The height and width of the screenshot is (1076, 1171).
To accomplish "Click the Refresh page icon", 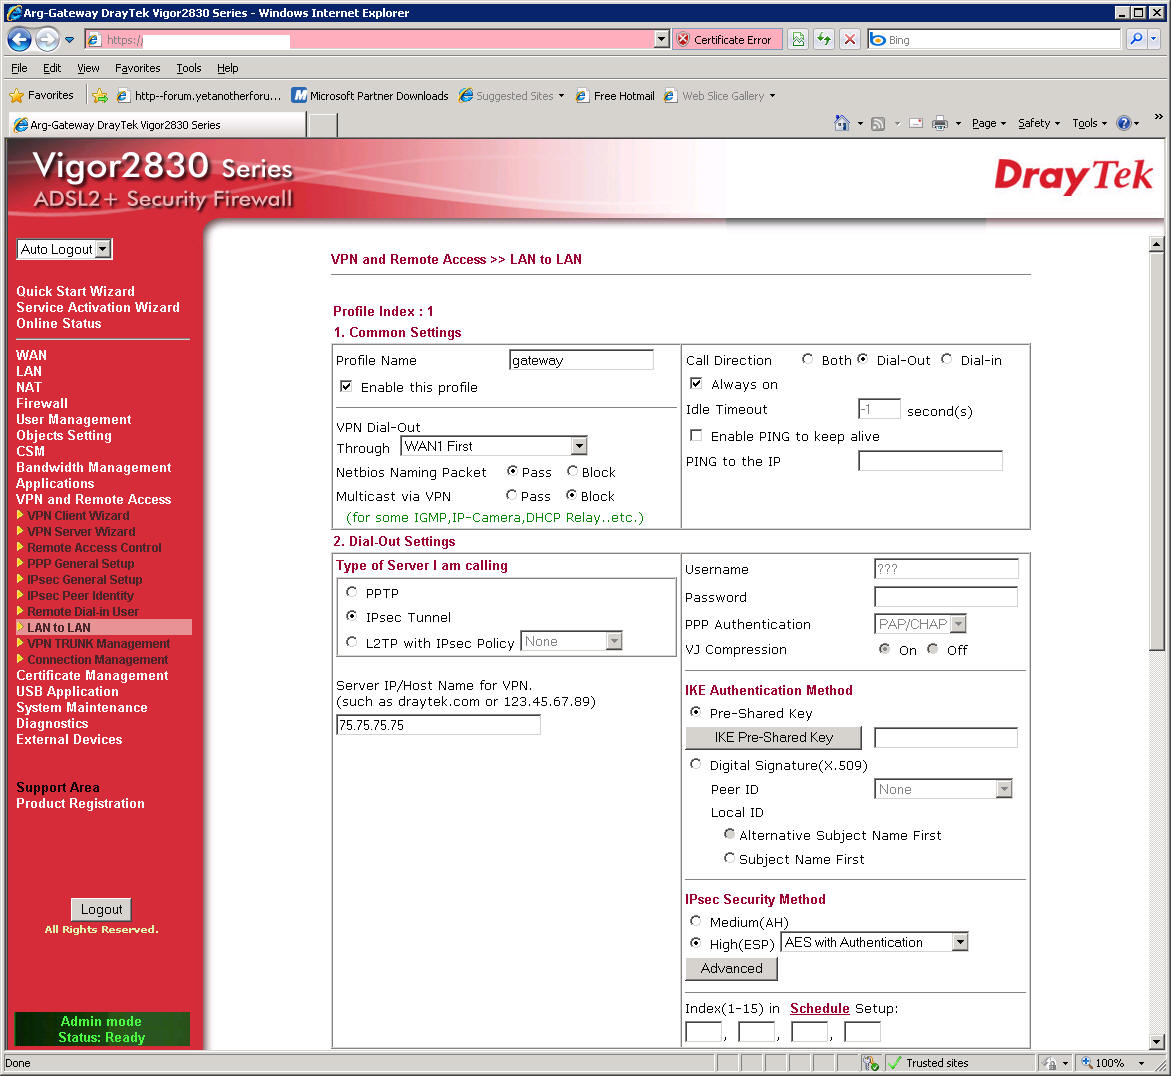I will [824, 40].
